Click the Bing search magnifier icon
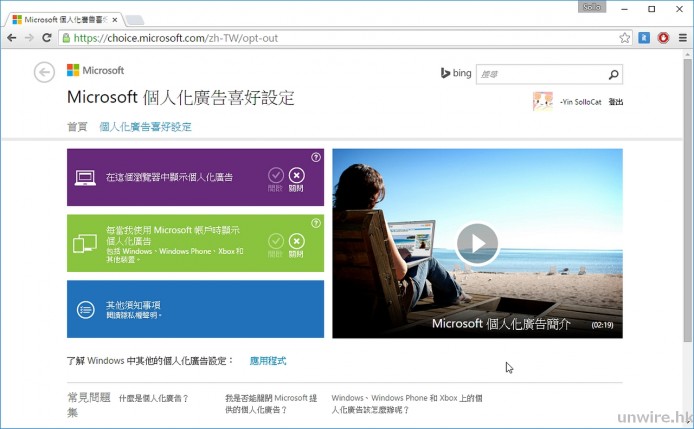Viewport: 694px width, 429px height. 613,74
